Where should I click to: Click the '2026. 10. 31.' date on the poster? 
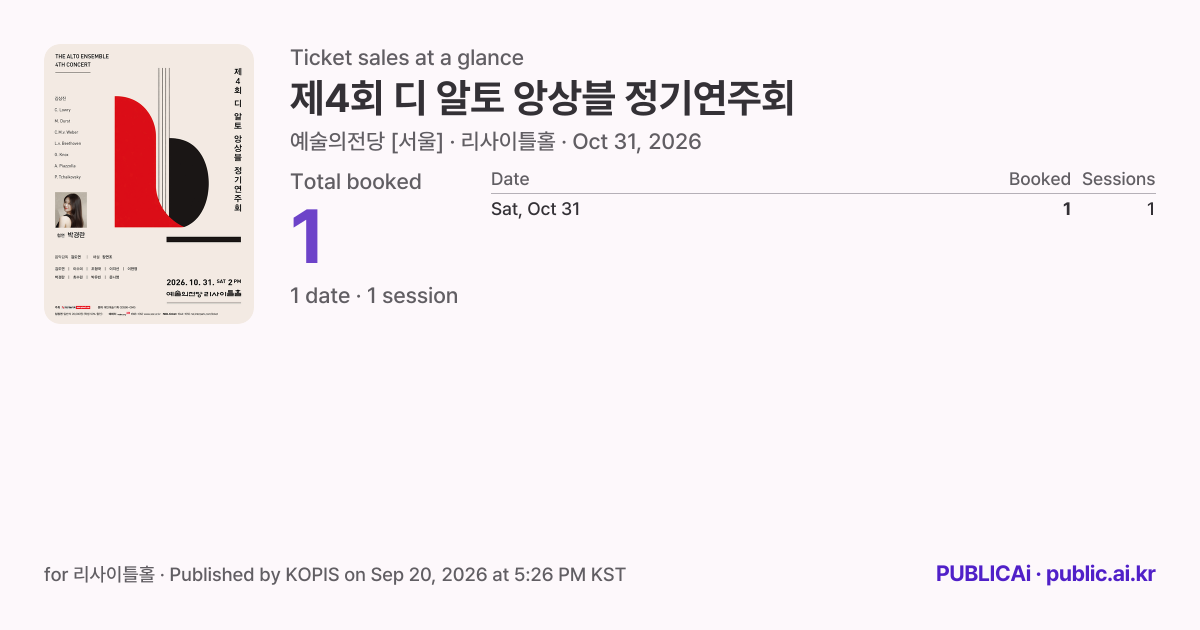(x=190, y=282)
